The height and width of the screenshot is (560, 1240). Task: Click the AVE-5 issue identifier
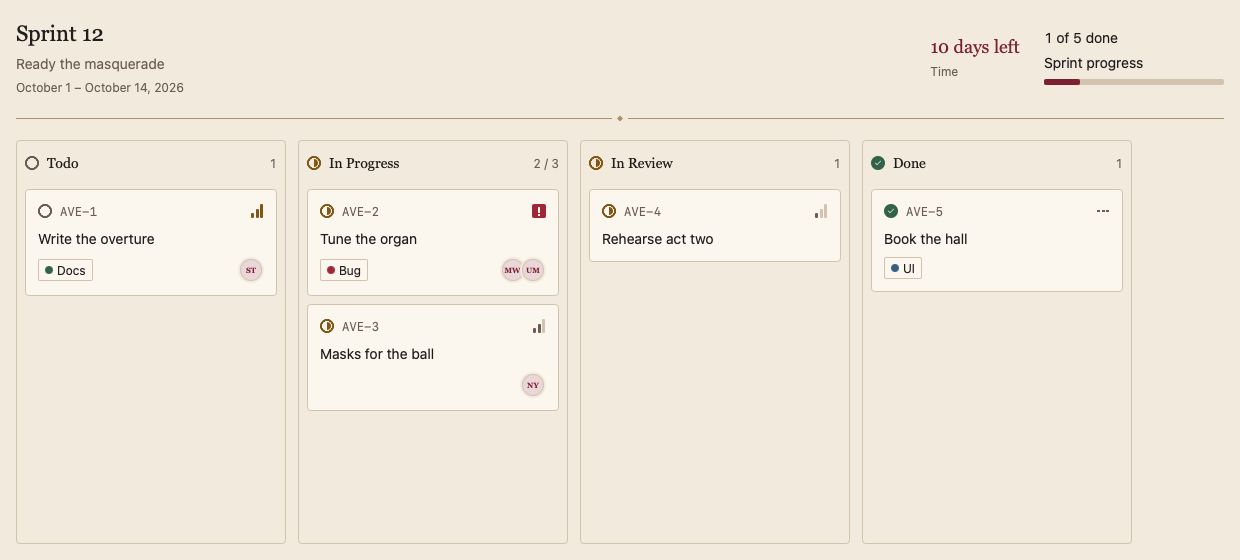pyautogui.click(x=925, y=211)
